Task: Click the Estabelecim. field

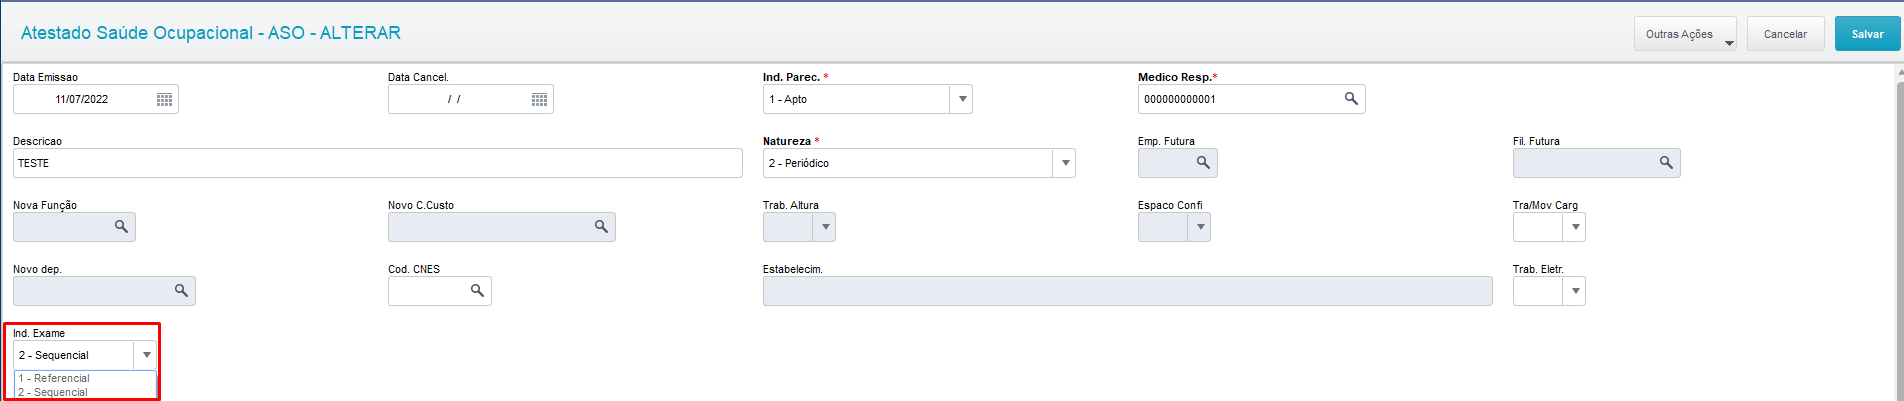Action: pos(1128,291)
